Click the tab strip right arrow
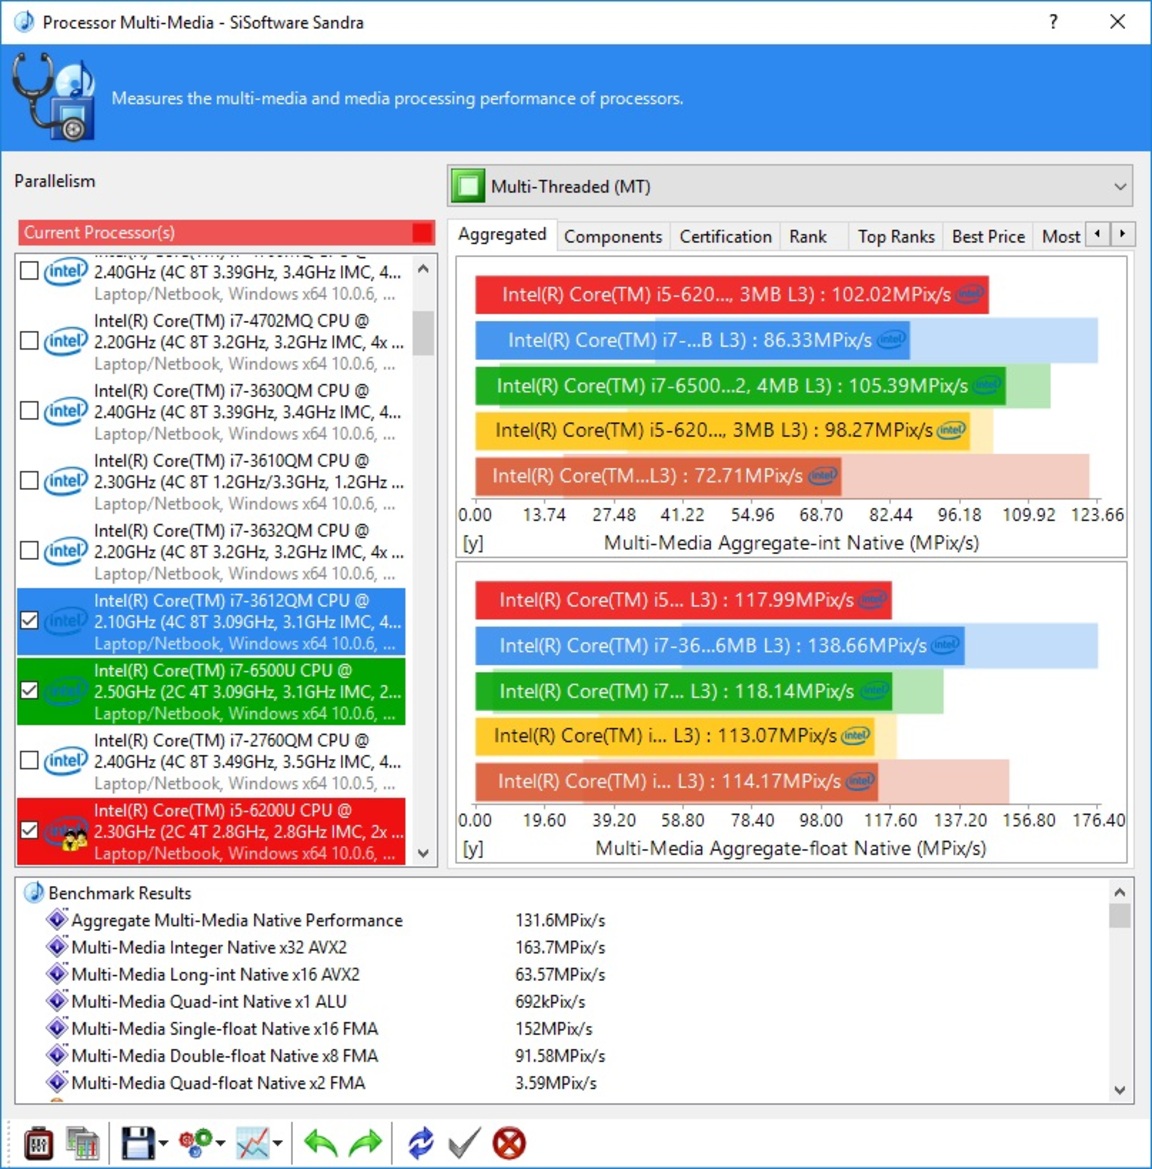This screenshot has height=1169, width=1152. (x=1122, y=234)
